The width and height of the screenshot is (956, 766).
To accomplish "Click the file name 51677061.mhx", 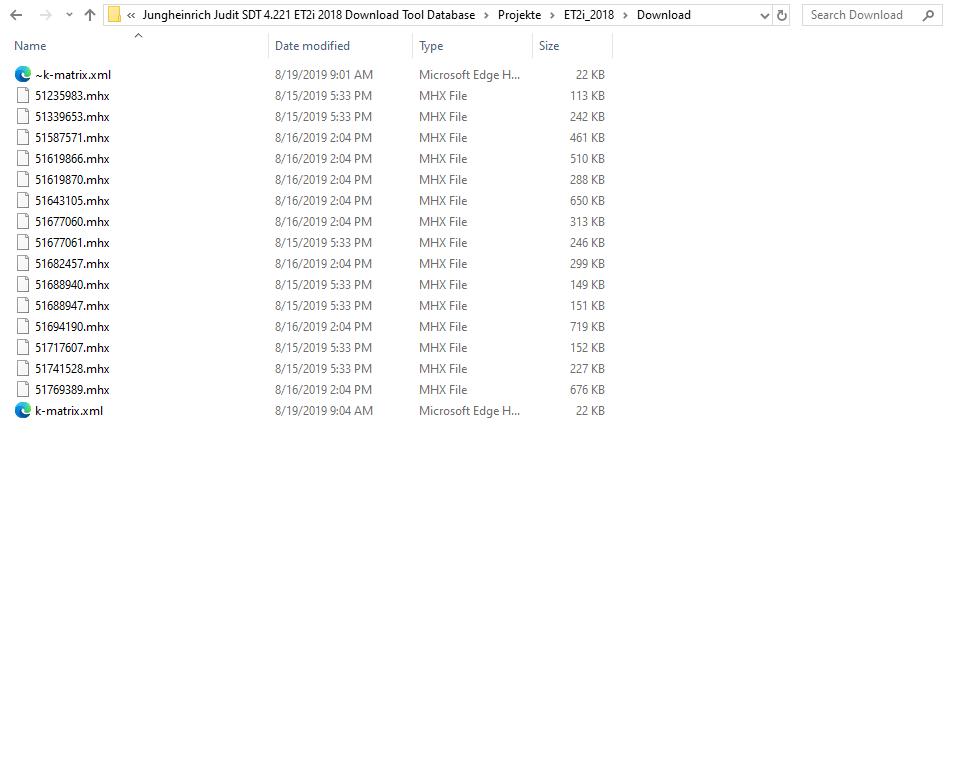I will pos(72,243).
